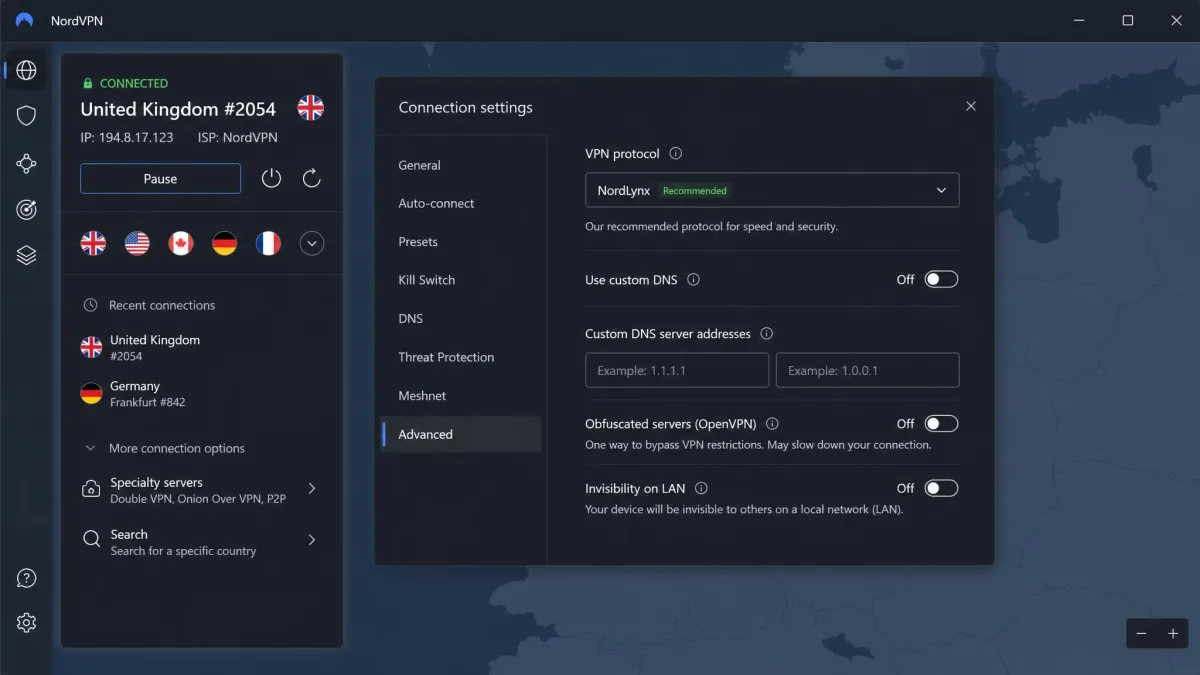Click info icon beside Obfuscated servers
This screenshot has height=675, width=1200.
coord(772,424)
